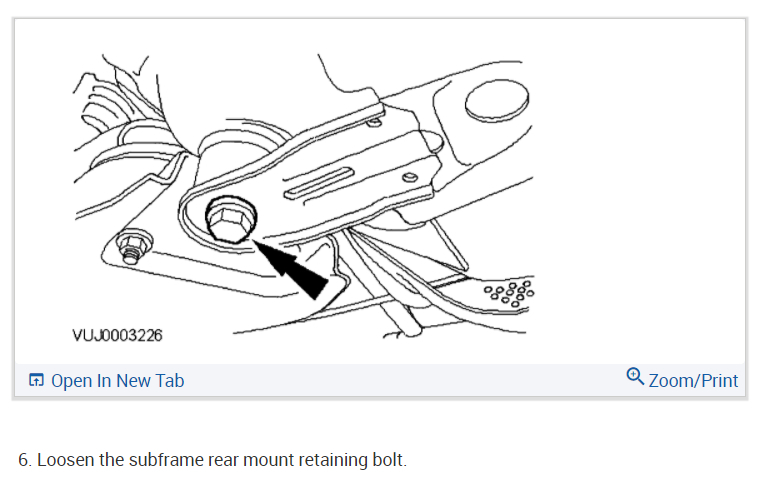Viewport: 775px width, 495px height.
Task: Click the cluster of small perforated holes
Action: pos(510,294)
